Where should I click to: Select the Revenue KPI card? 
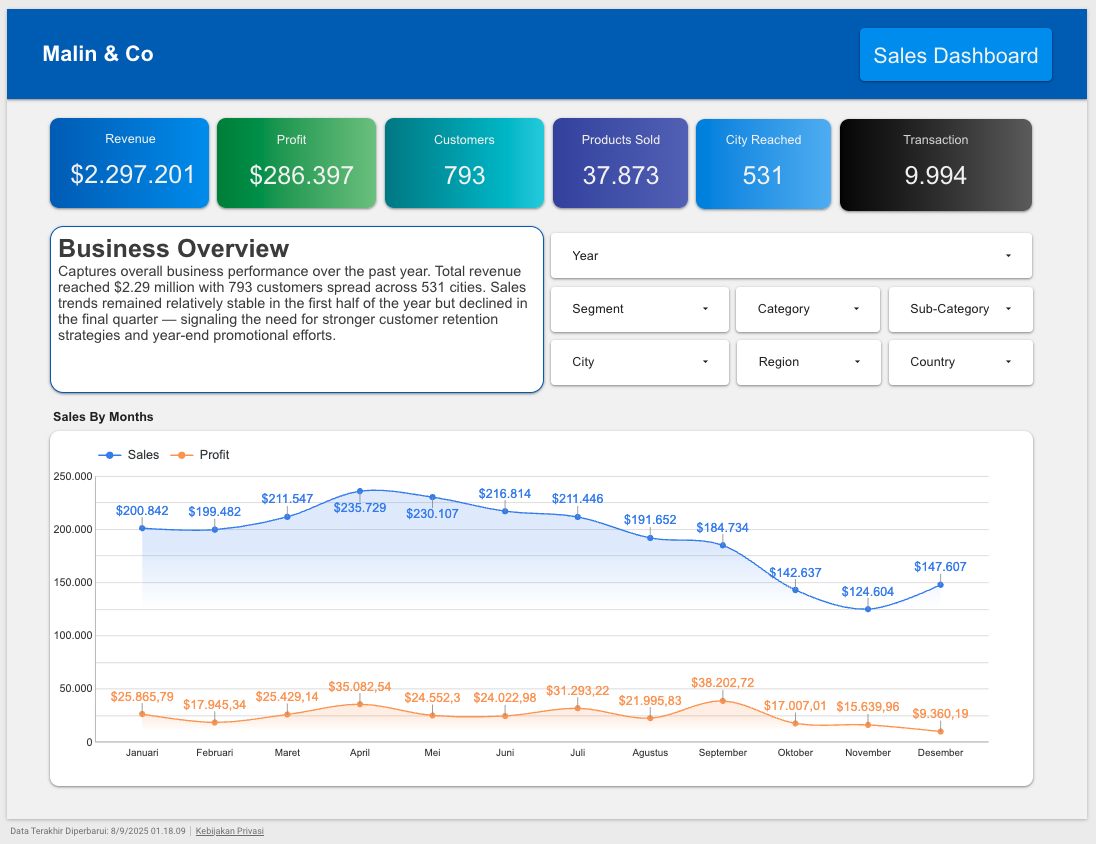click(x=129, y=163)
